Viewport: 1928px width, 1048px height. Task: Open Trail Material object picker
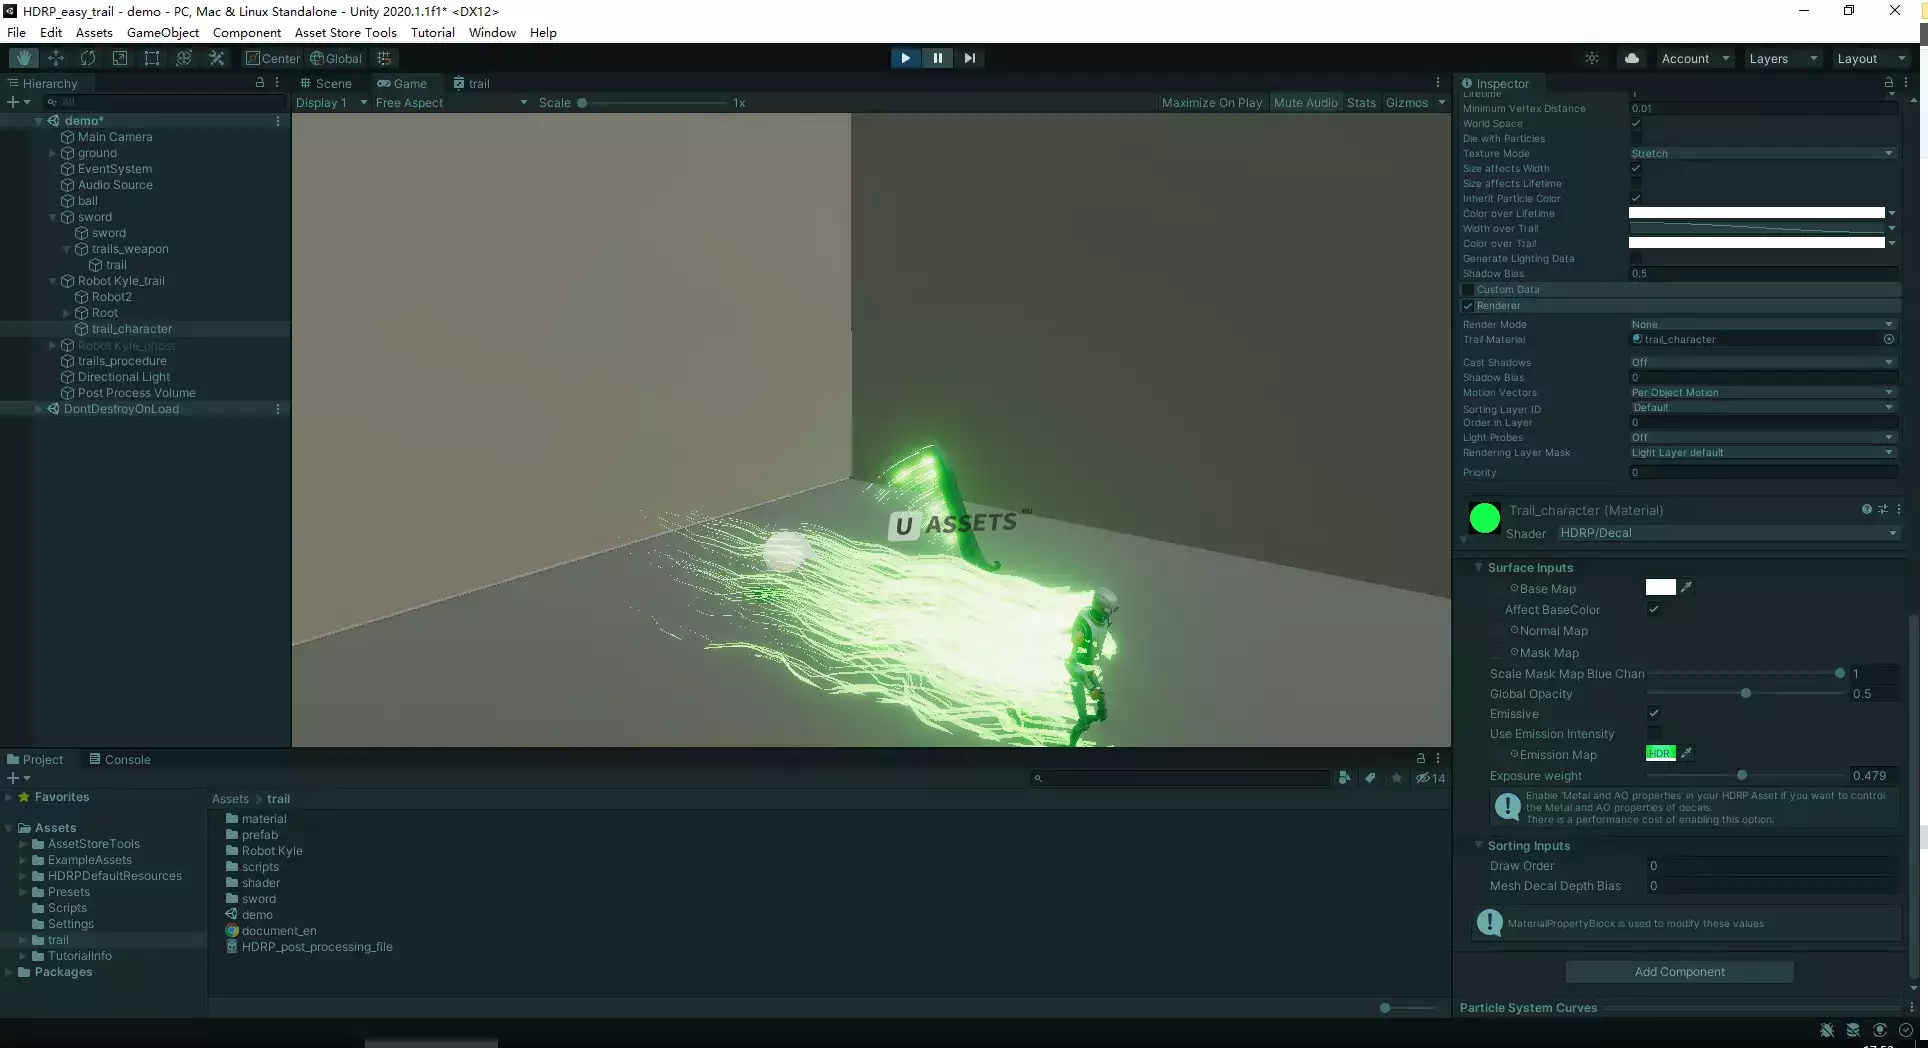coord(1889,339)
